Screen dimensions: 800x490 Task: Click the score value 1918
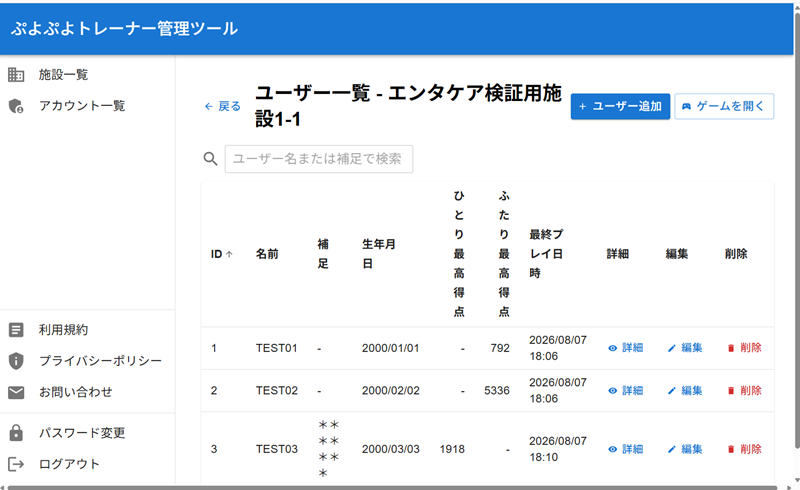(452, 449)
